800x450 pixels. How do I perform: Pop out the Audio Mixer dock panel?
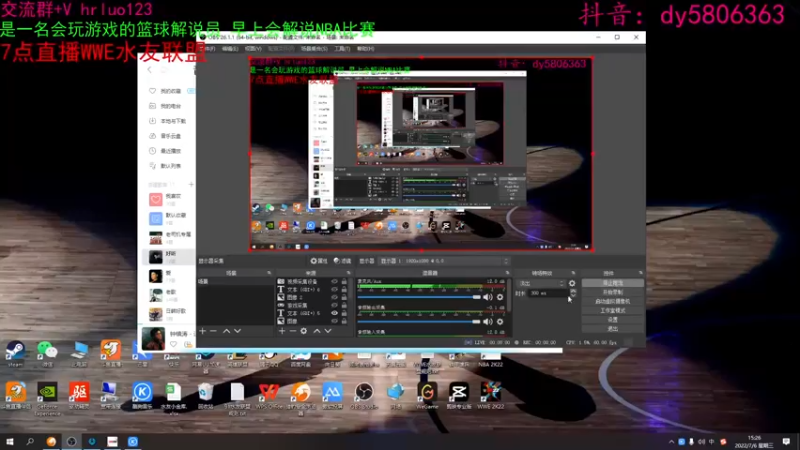point(507,273)
